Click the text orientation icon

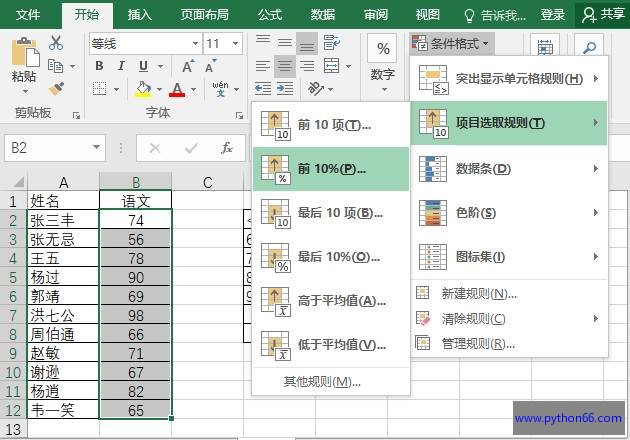click(316, 88)
